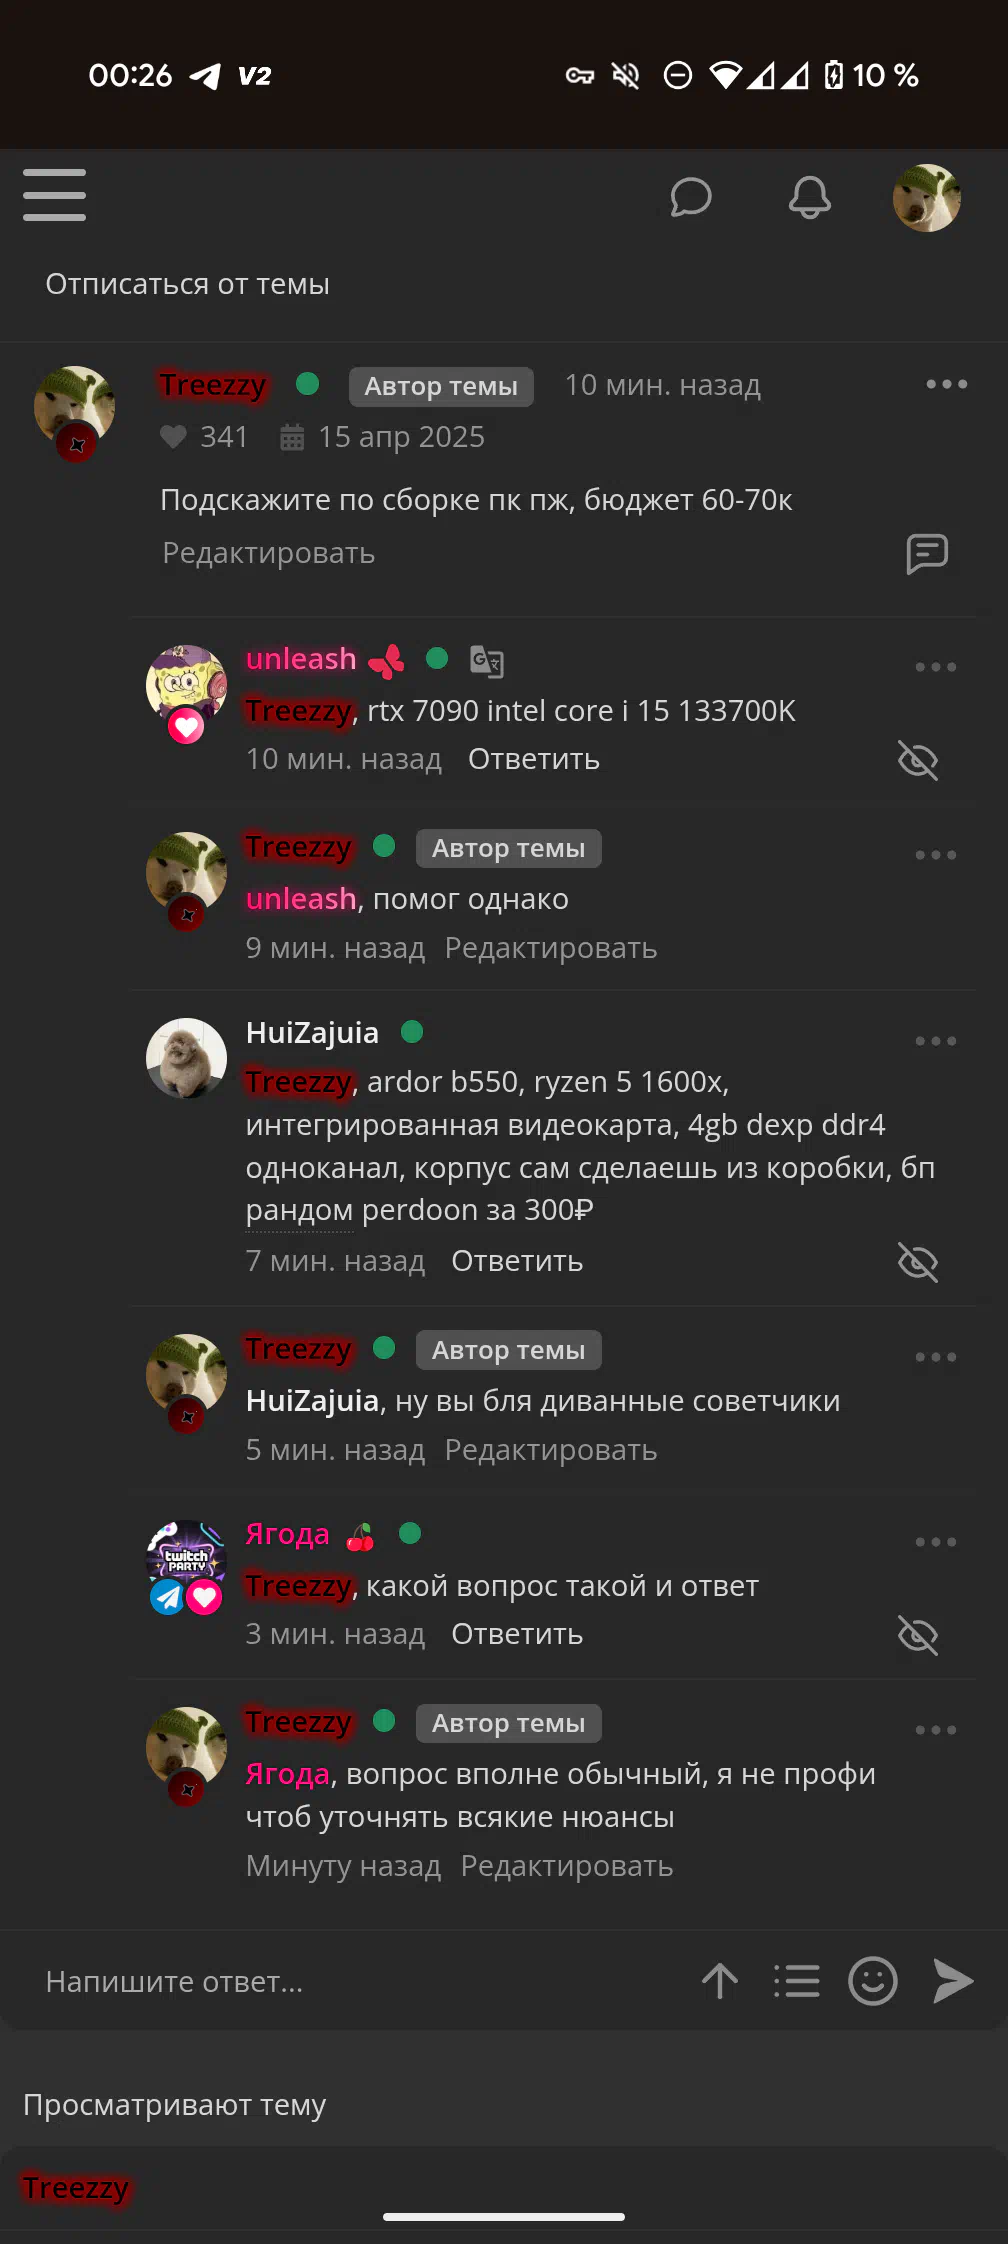The height and width of the screenshot is (2244, 1008).
Task: Focus the 'Напишите ответ...' reply field
Action: pyautogui.click(x=350, y=1981)
